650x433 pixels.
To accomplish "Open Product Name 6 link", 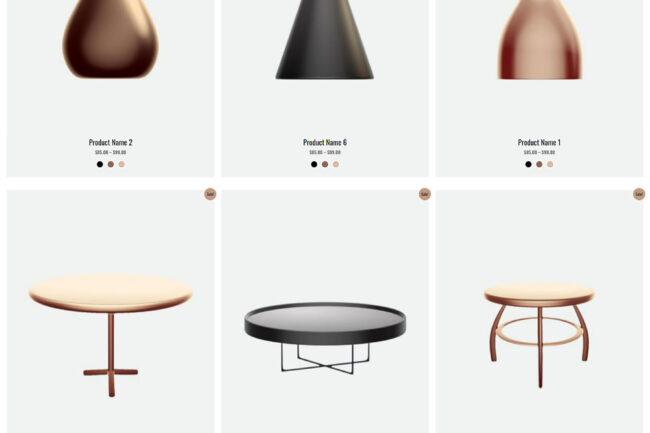I will click(x=325, y=142).
